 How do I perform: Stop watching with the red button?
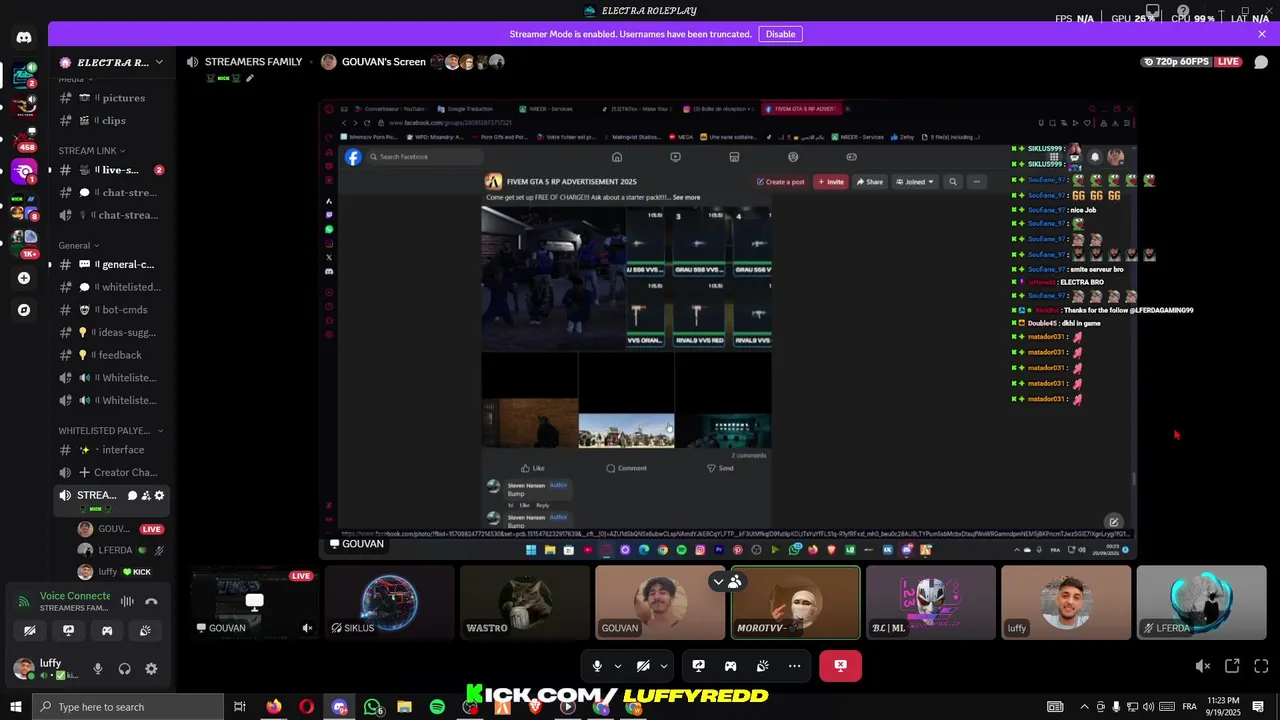(x=840, y=666)
